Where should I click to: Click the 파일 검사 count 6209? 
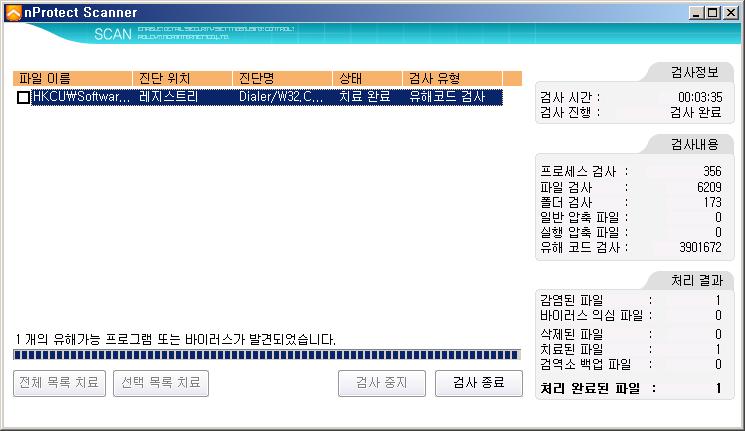coord(709,187)
